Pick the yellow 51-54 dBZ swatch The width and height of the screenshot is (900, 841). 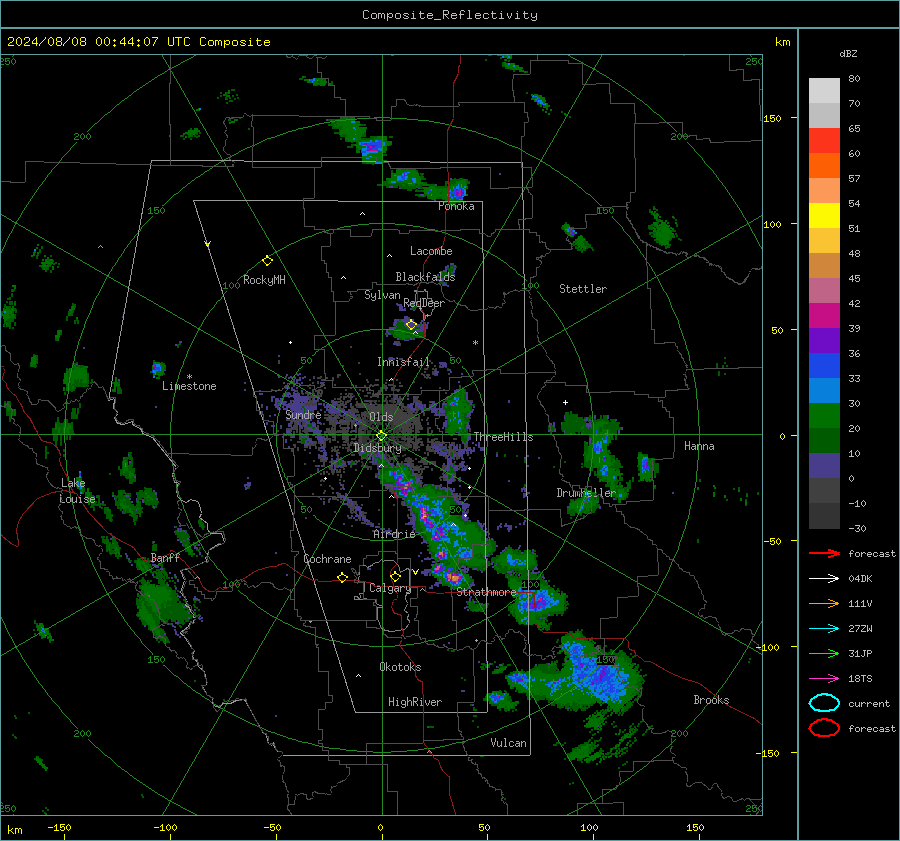tap(824, 215)
